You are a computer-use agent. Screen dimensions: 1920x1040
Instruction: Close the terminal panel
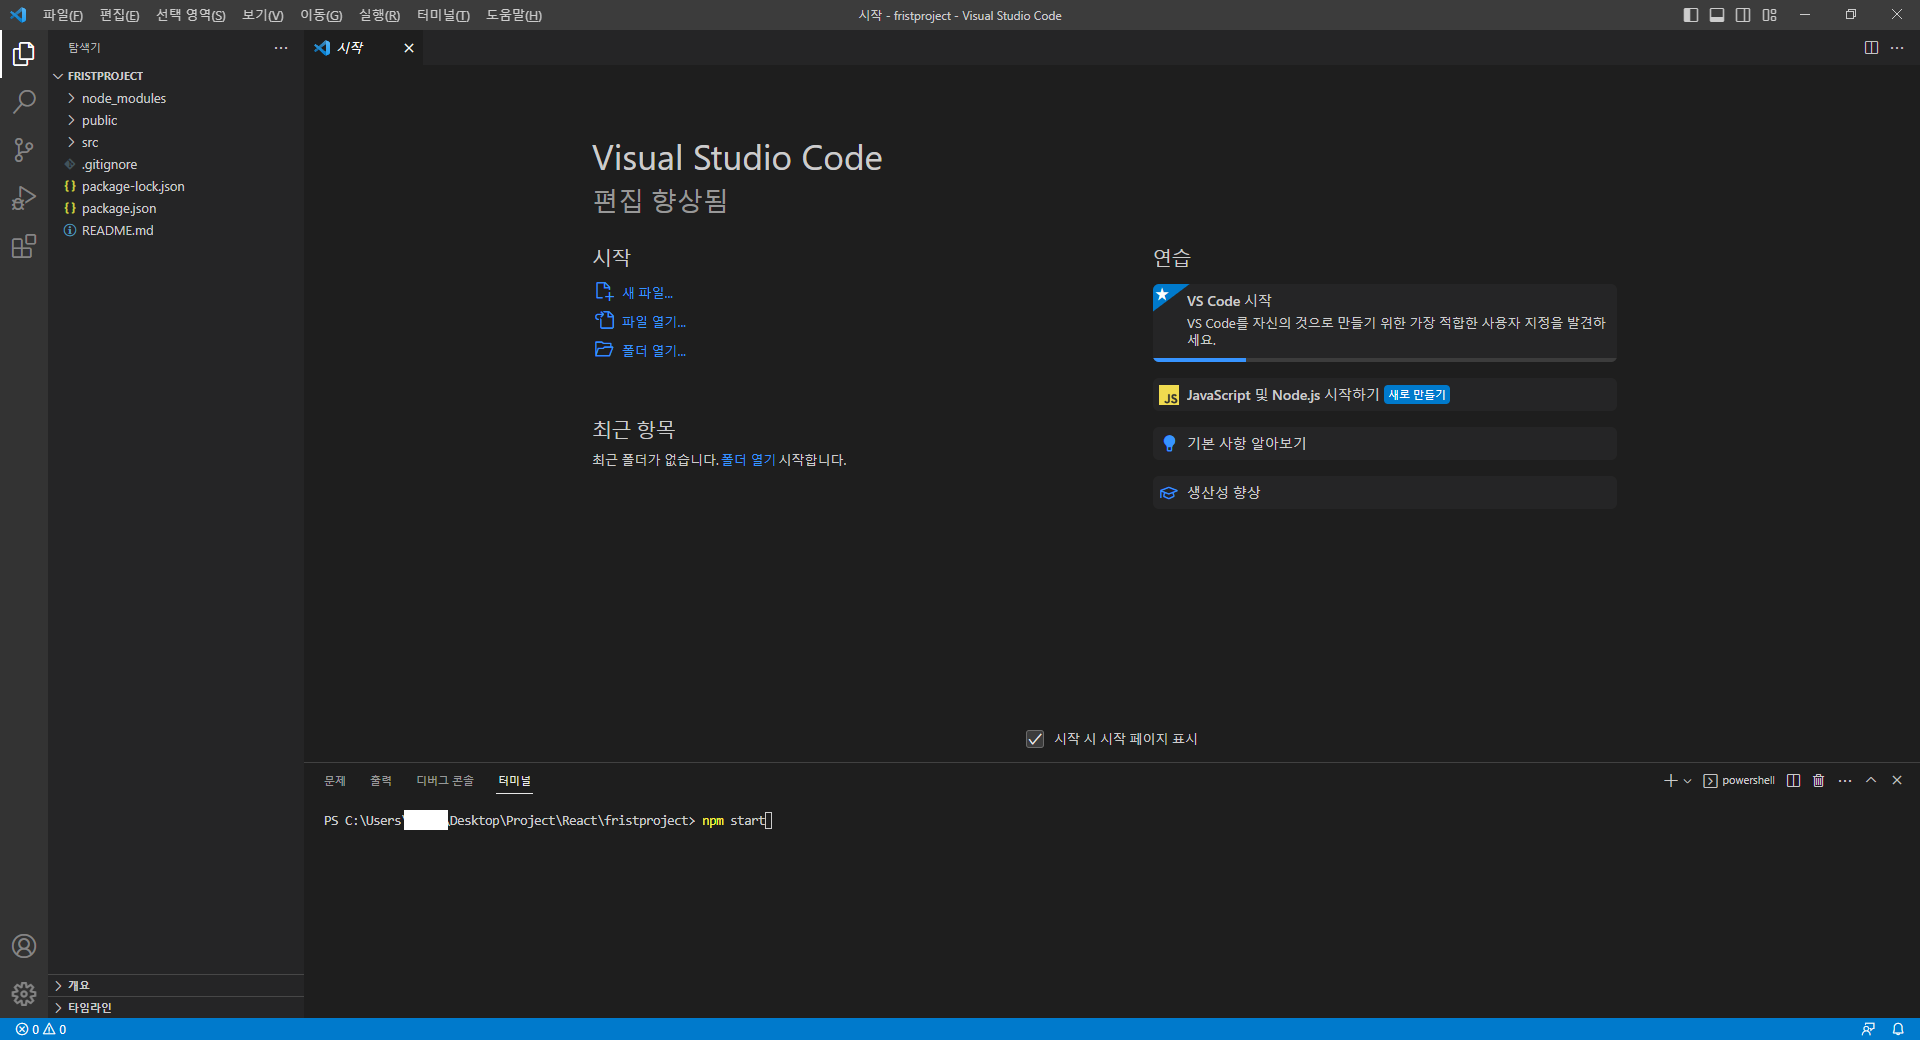coord(1897,780)
